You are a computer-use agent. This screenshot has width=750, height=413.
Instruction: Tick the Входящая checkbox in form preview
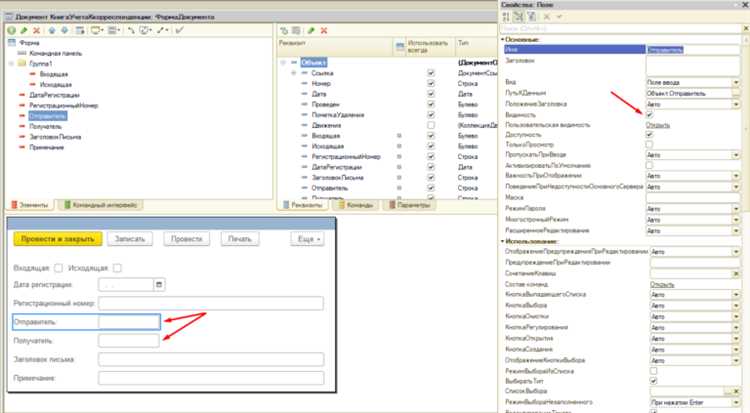pos(58,268)
